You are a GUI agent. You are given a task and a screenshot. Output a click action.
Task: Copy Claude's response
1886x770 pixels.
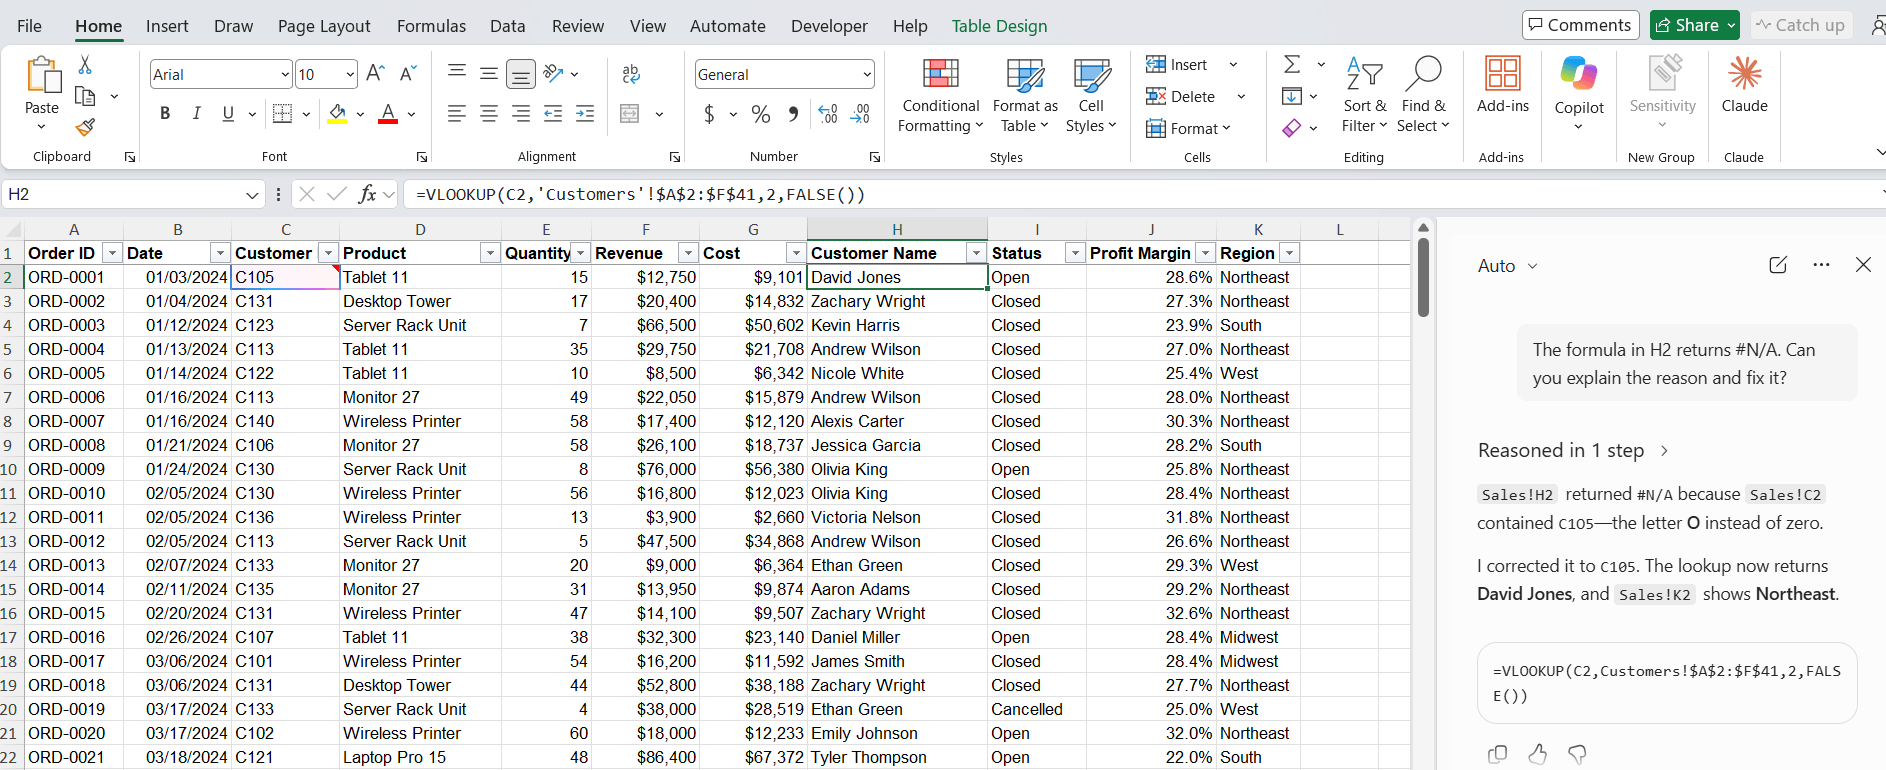(1497, 754)
